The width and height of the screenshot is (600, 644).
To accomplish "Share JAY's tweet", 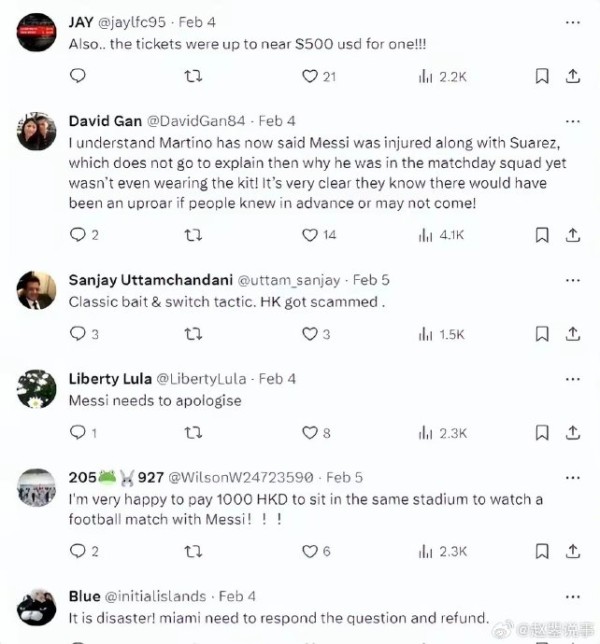I will click(573, 76).
